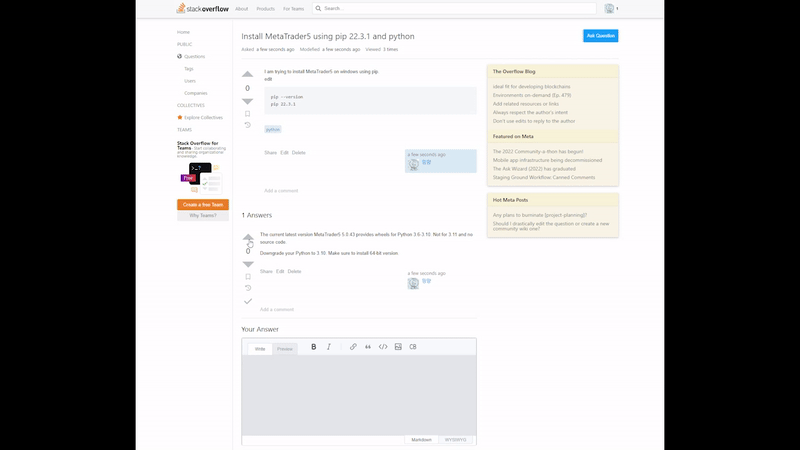Open 'The Ask Wizard (2022) has graduated' link

[534, 169]
